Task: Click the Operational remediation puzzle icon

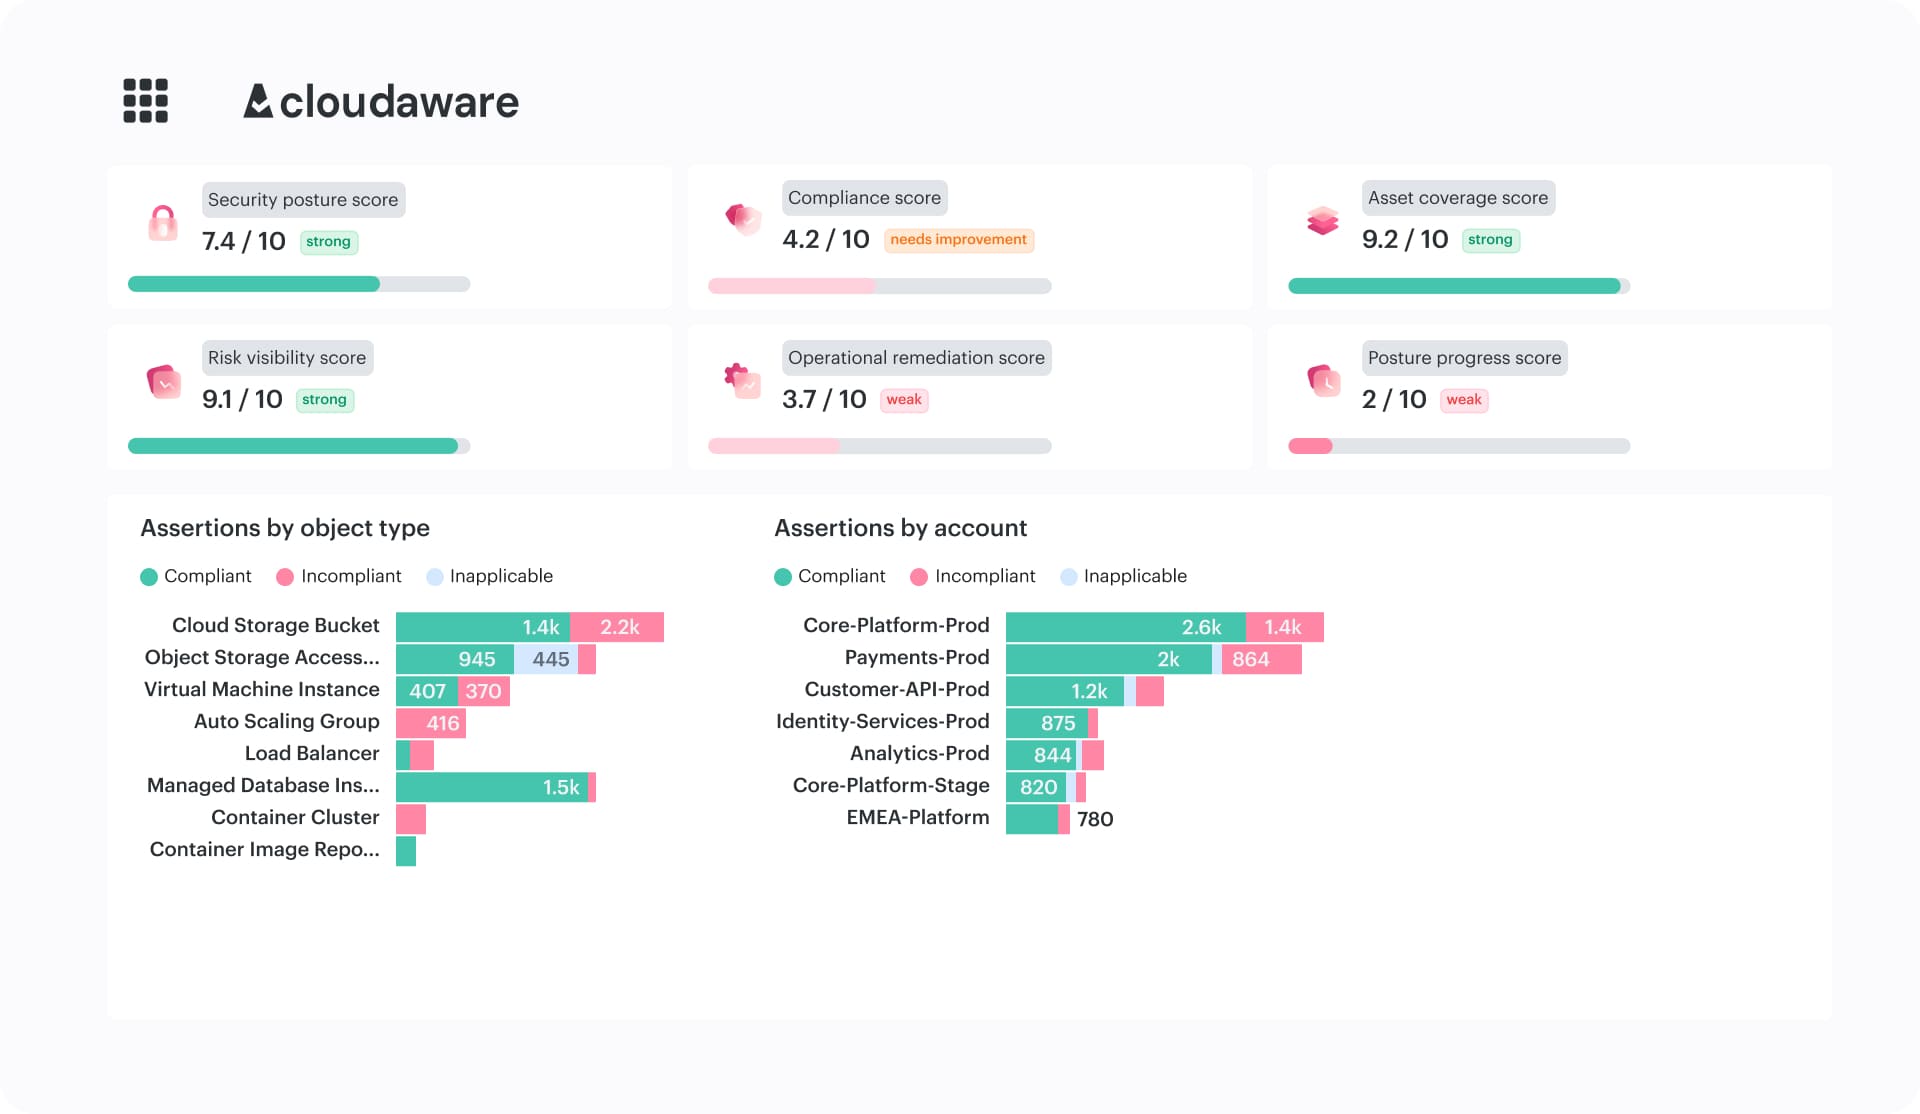Action: pos(743,380)
